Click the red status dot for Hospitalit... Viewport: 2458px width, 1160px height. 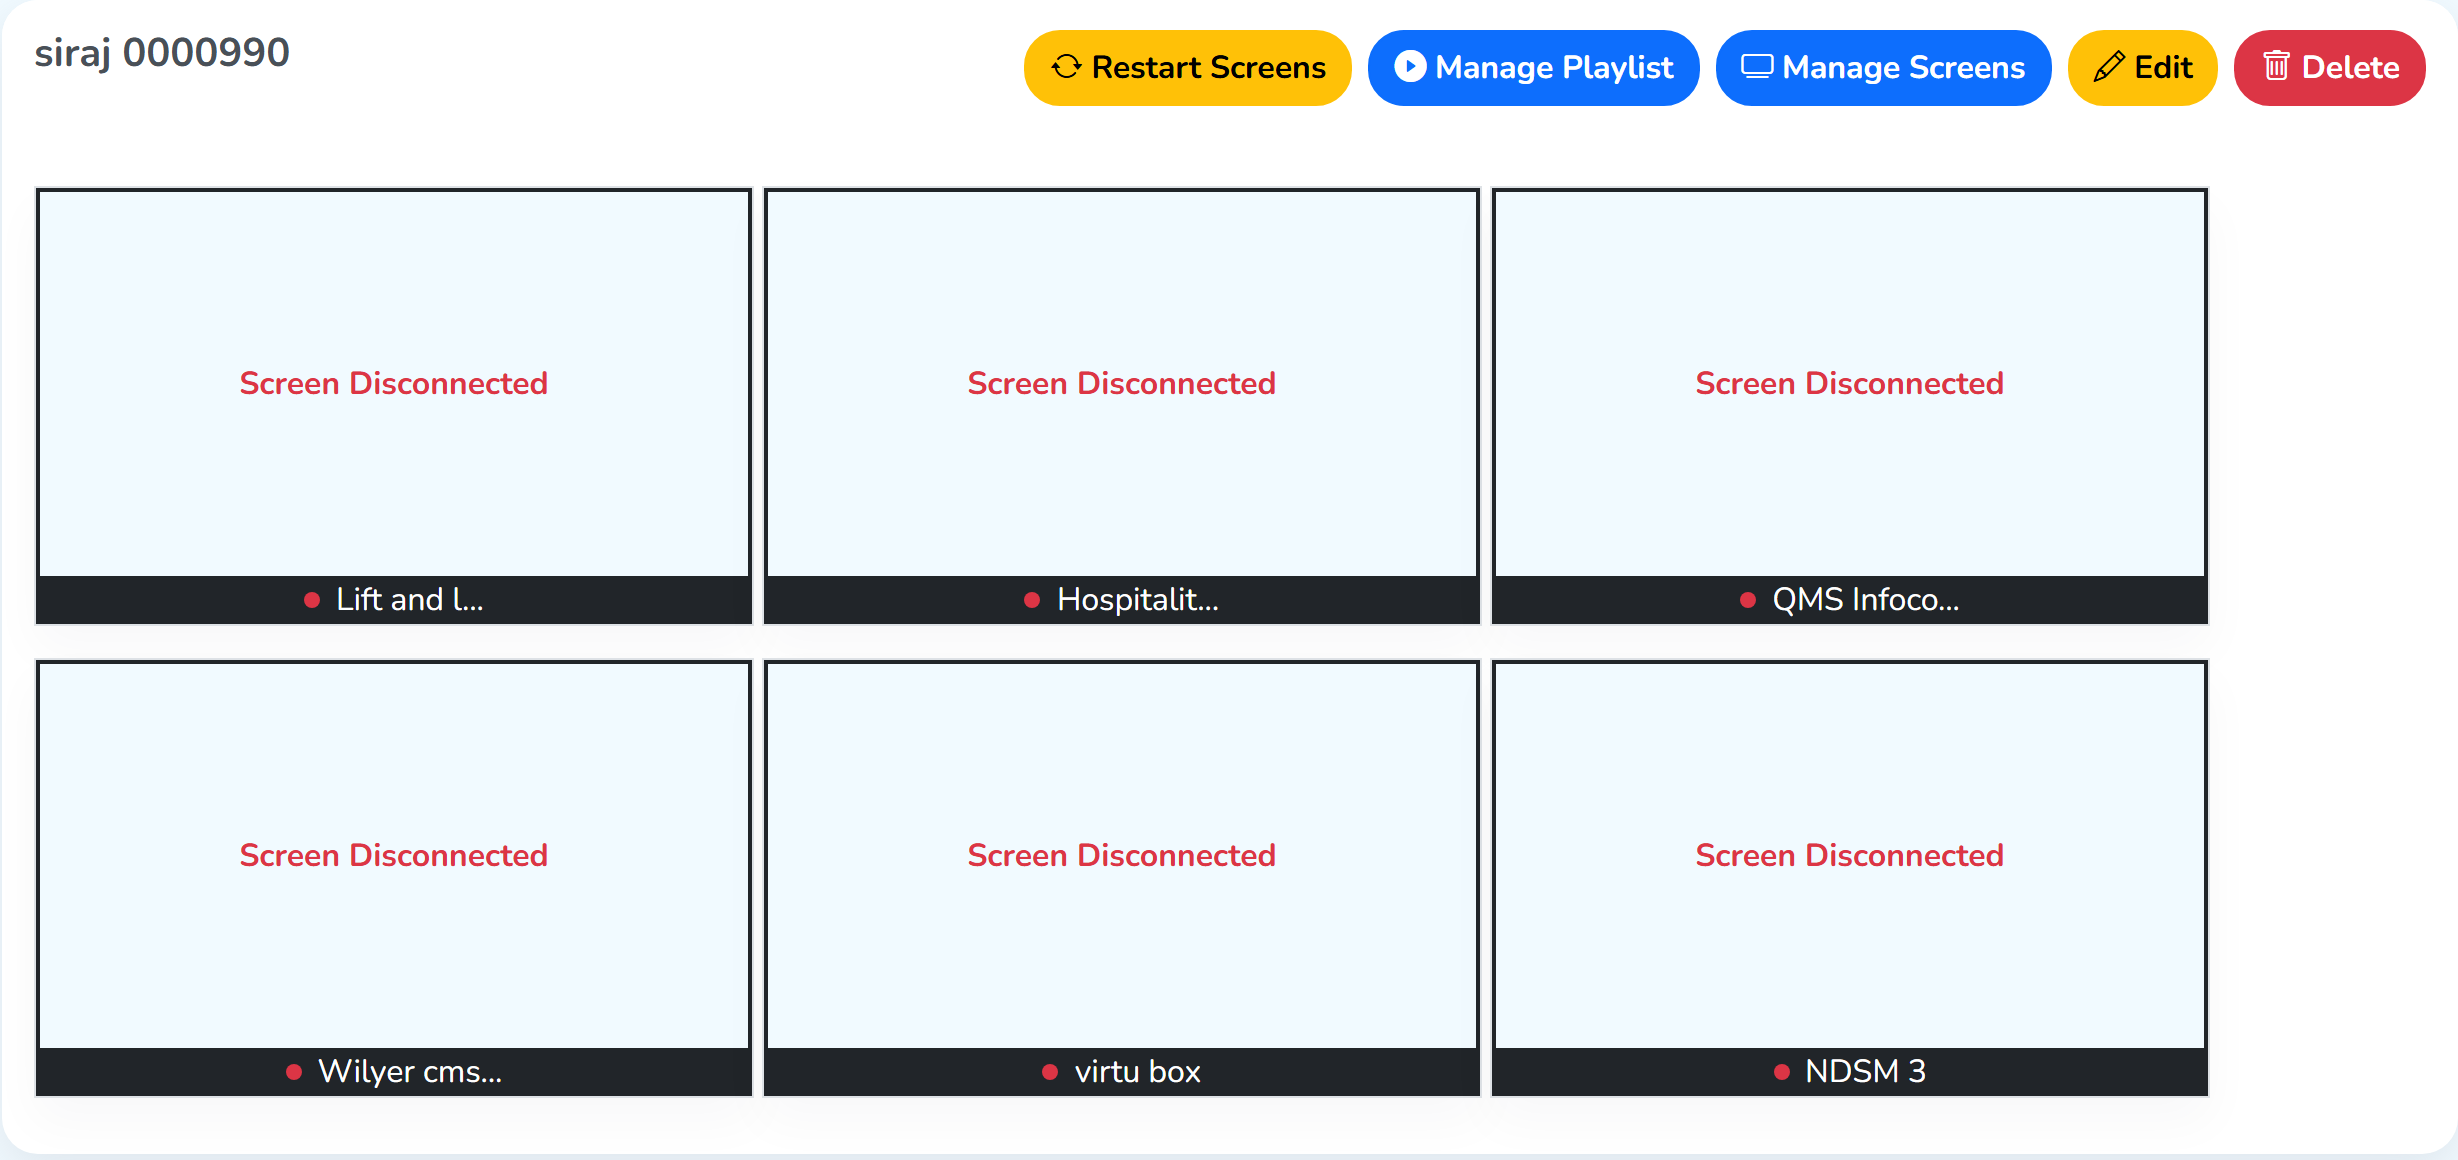(1032, 600)
